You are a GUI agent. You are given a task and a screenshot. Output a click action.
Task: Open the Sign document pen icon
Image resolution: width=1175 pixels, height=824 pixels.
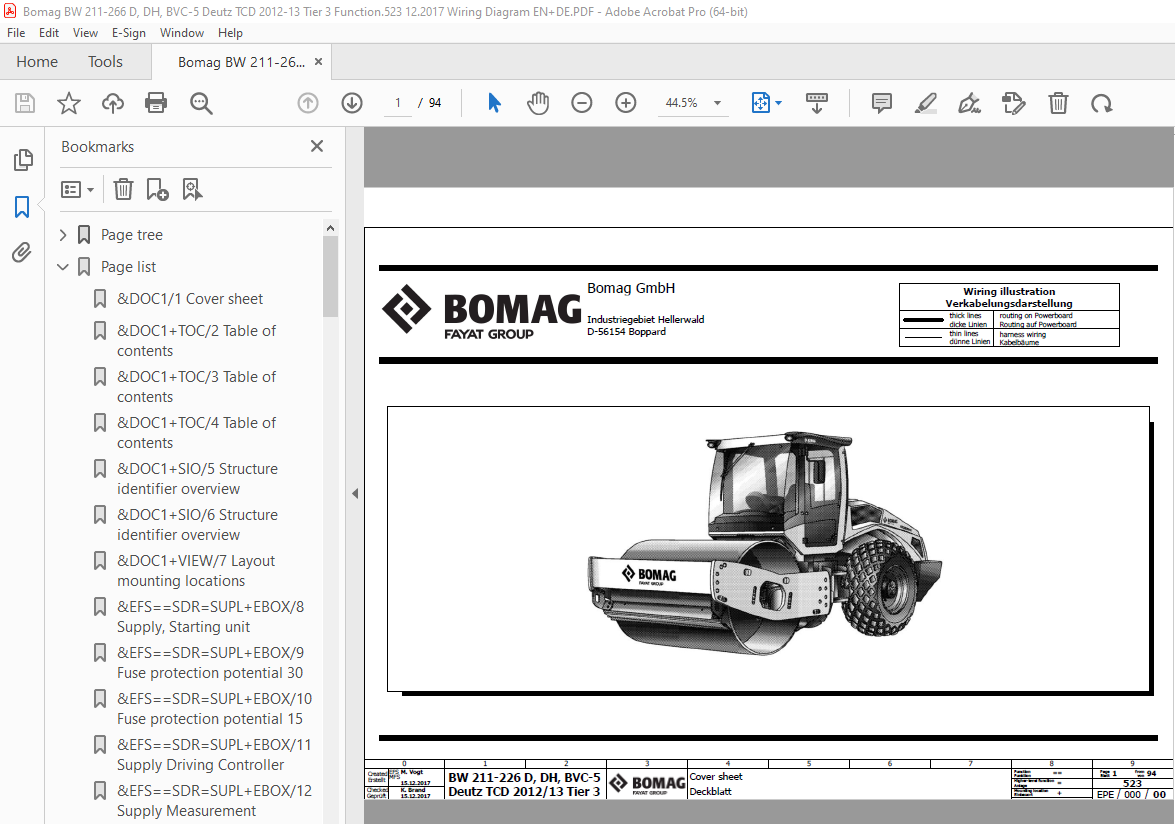tap(969, 103)
